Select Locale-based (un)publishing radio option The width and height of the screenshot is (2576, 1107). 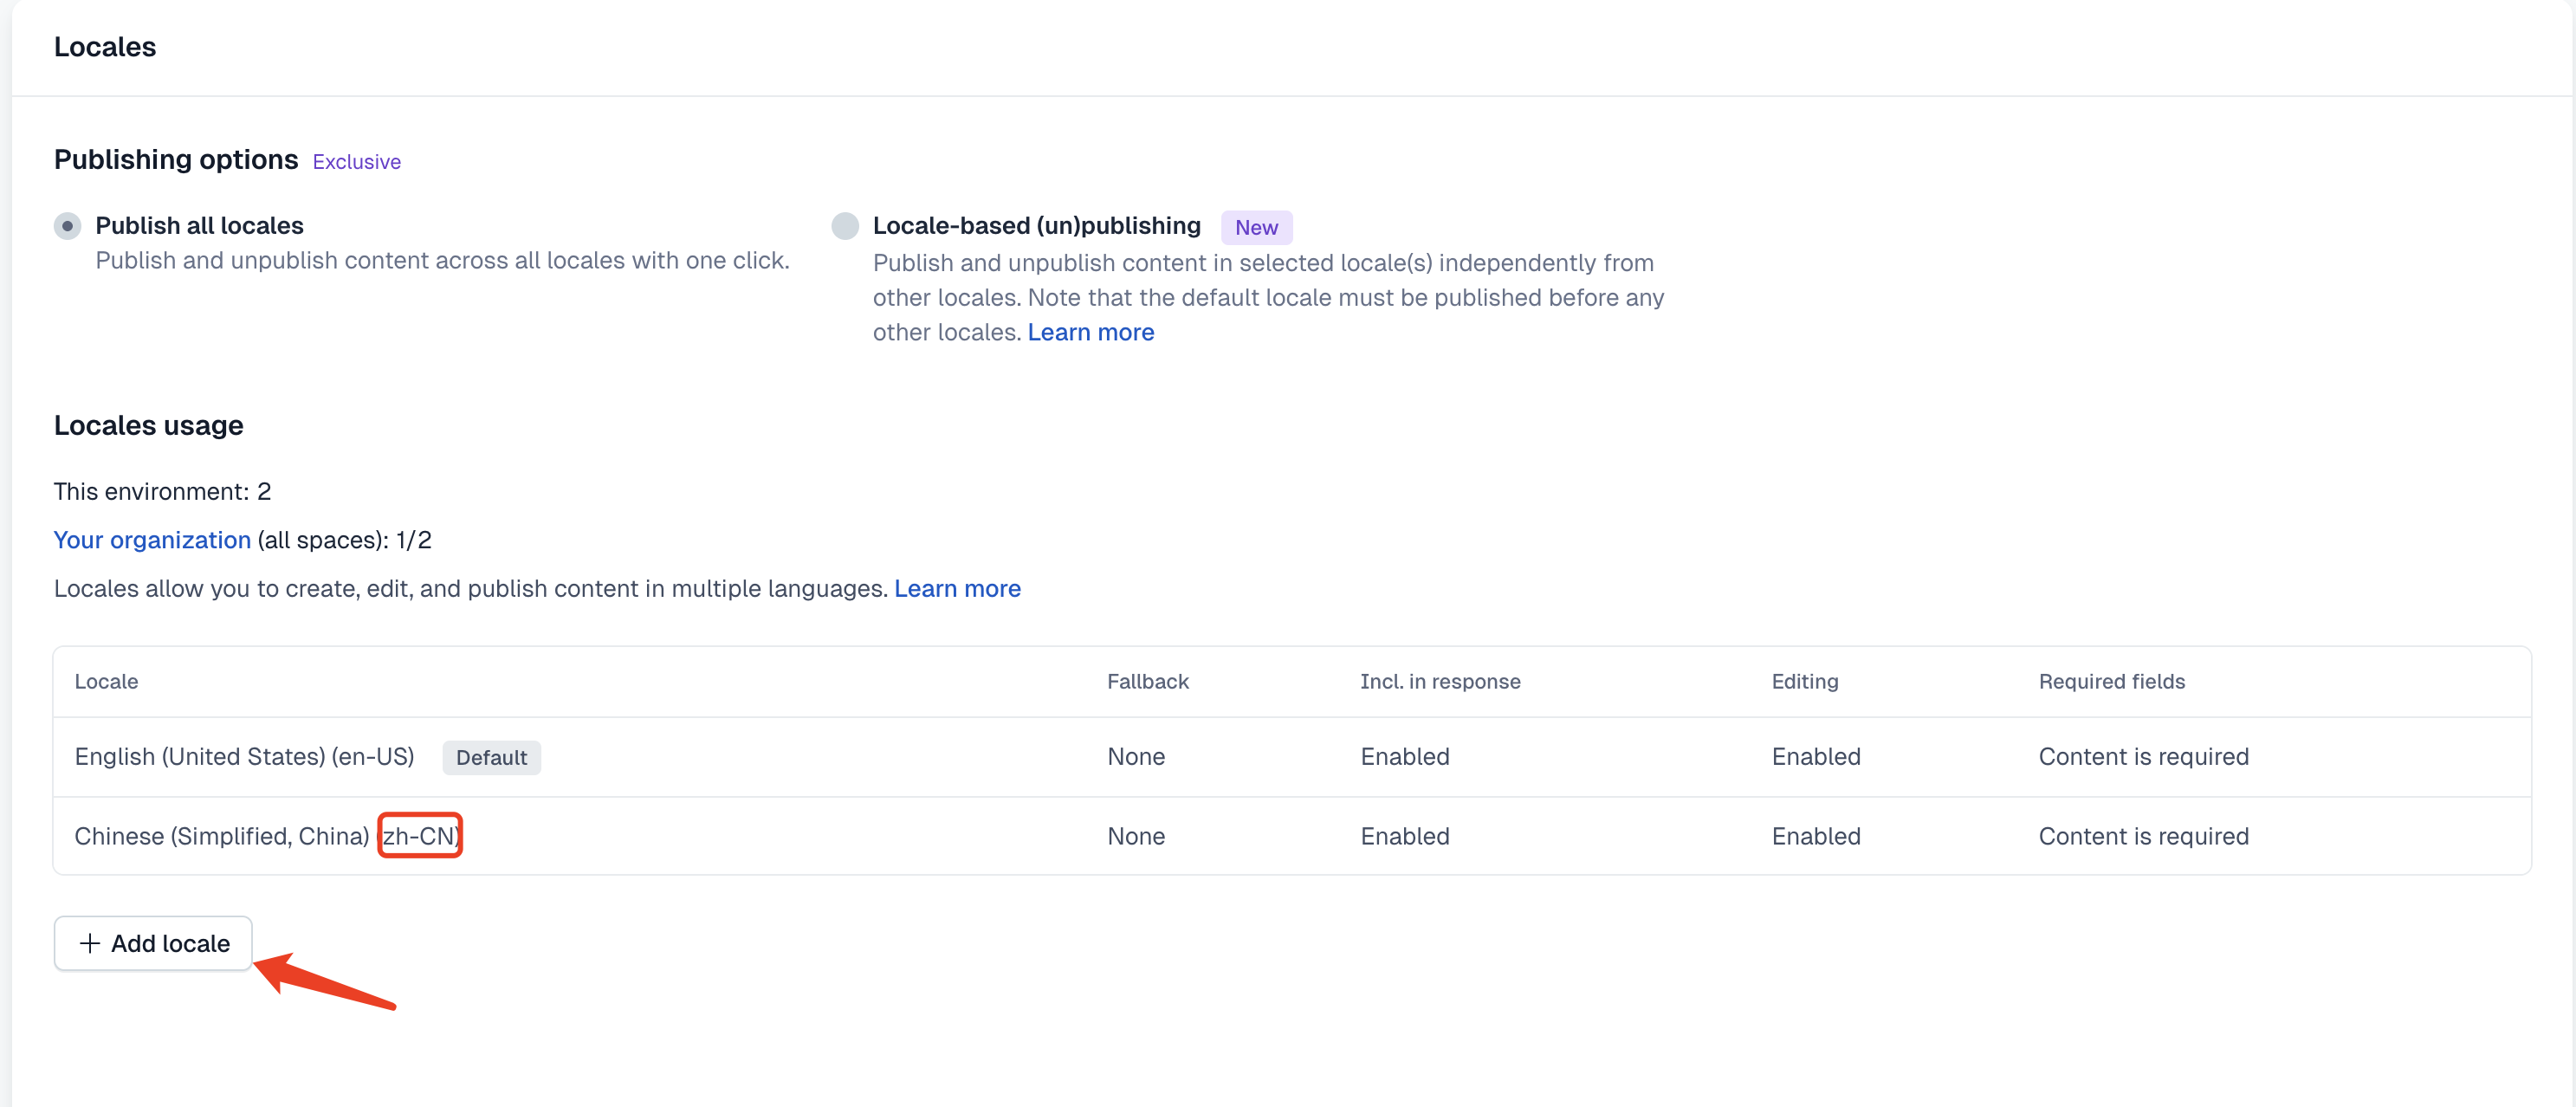click(x=845, y=226)
